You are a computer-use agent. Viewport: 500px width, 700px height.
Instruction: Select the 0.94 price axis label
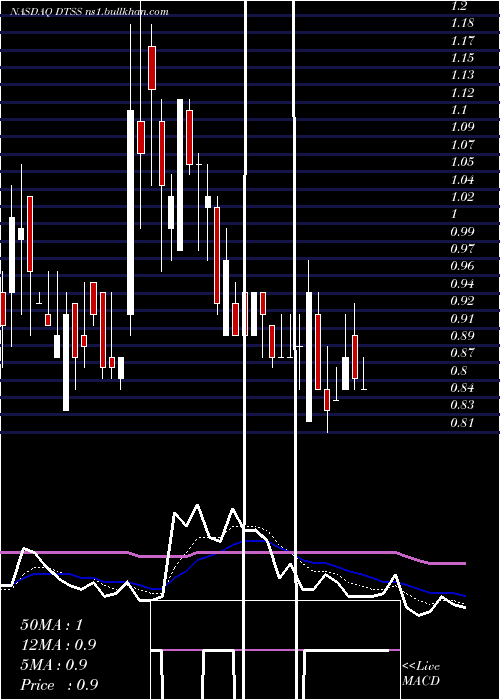(462, 283)
